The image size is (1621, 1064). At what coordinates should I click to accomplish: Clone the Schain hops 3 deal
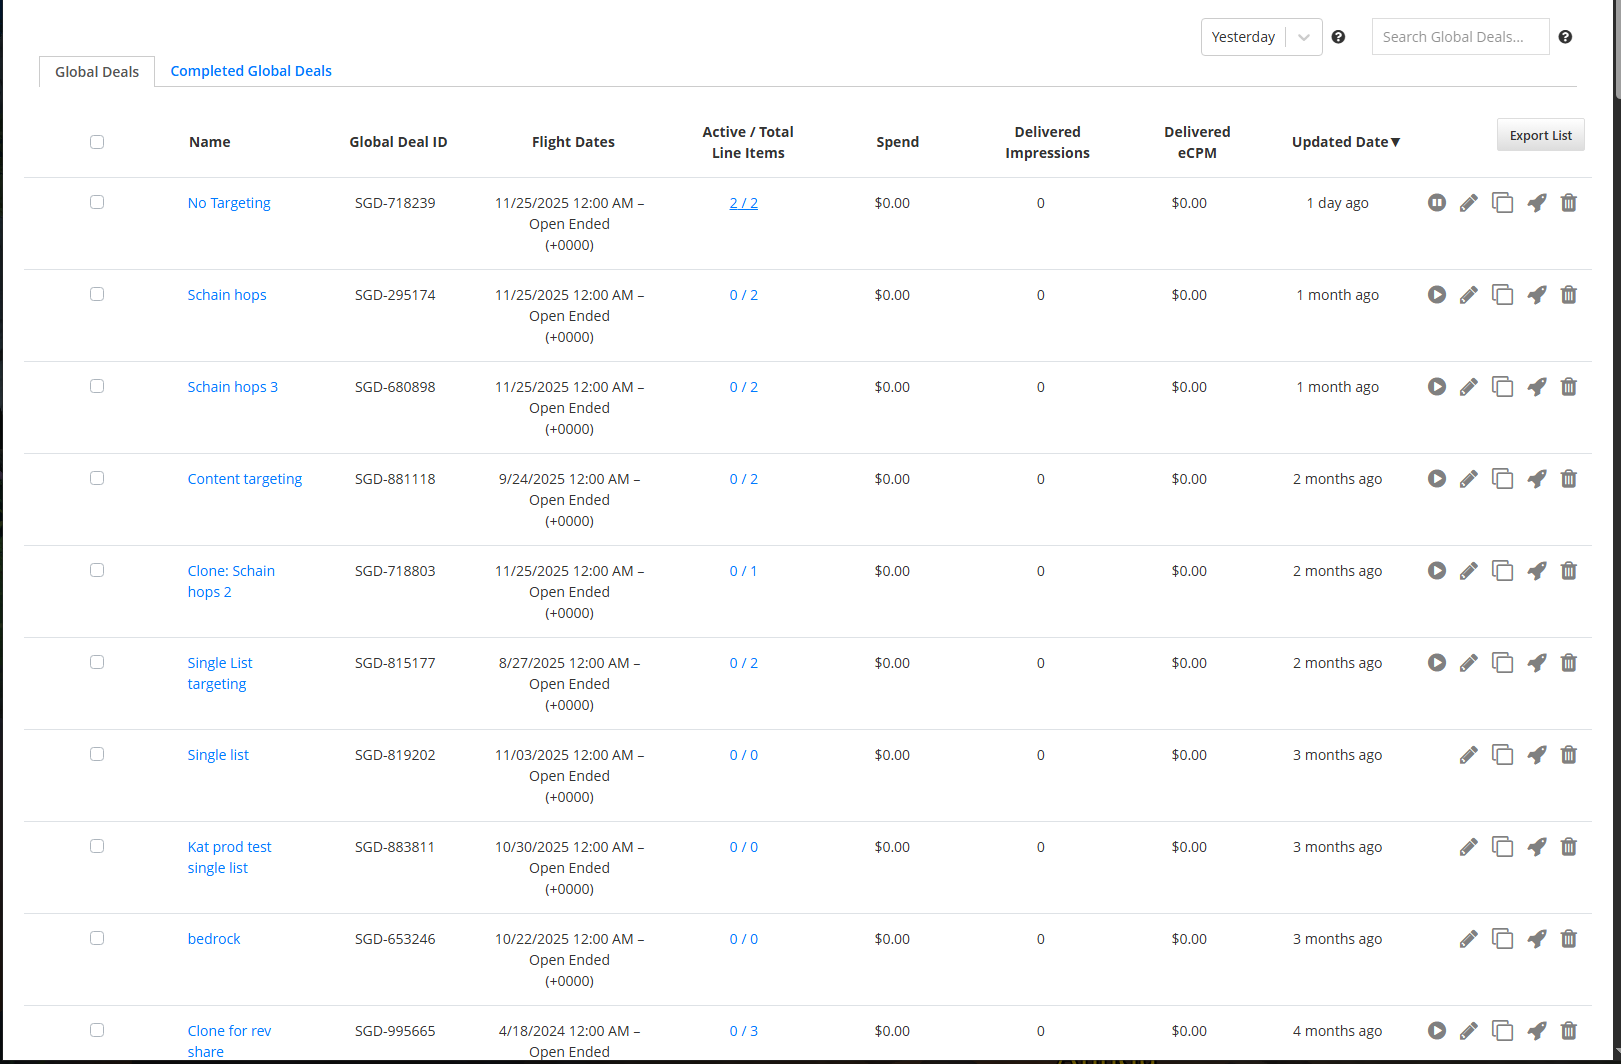point(1502,387)
